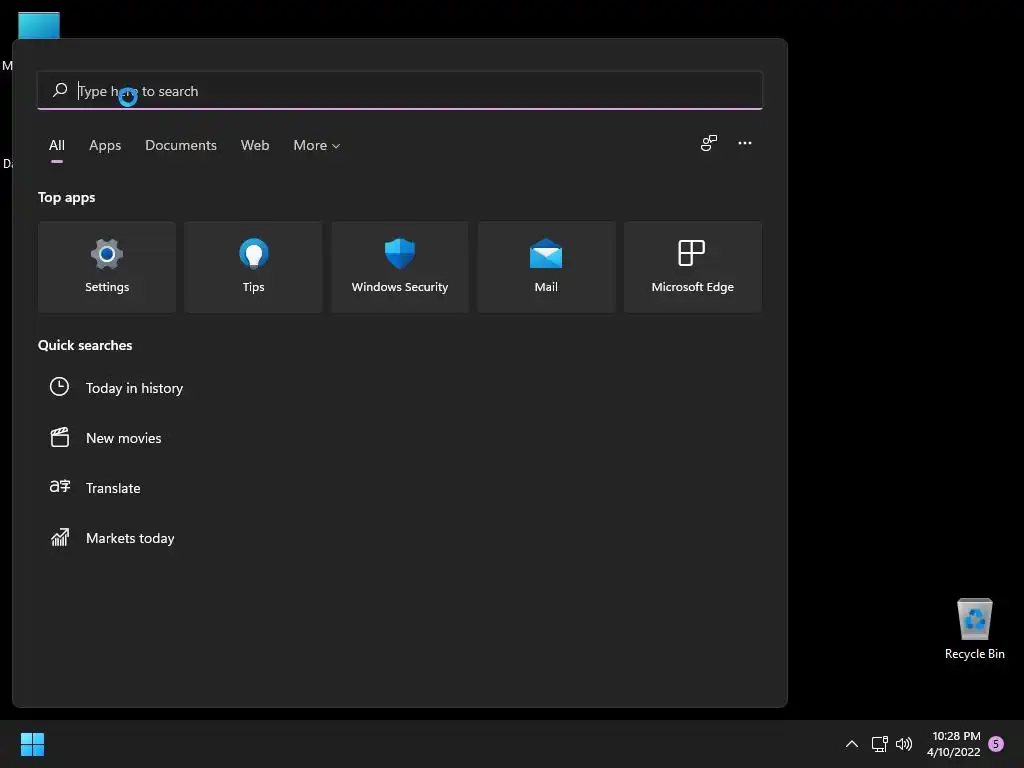Click the magnifier icon in search box

coord(60,90)
